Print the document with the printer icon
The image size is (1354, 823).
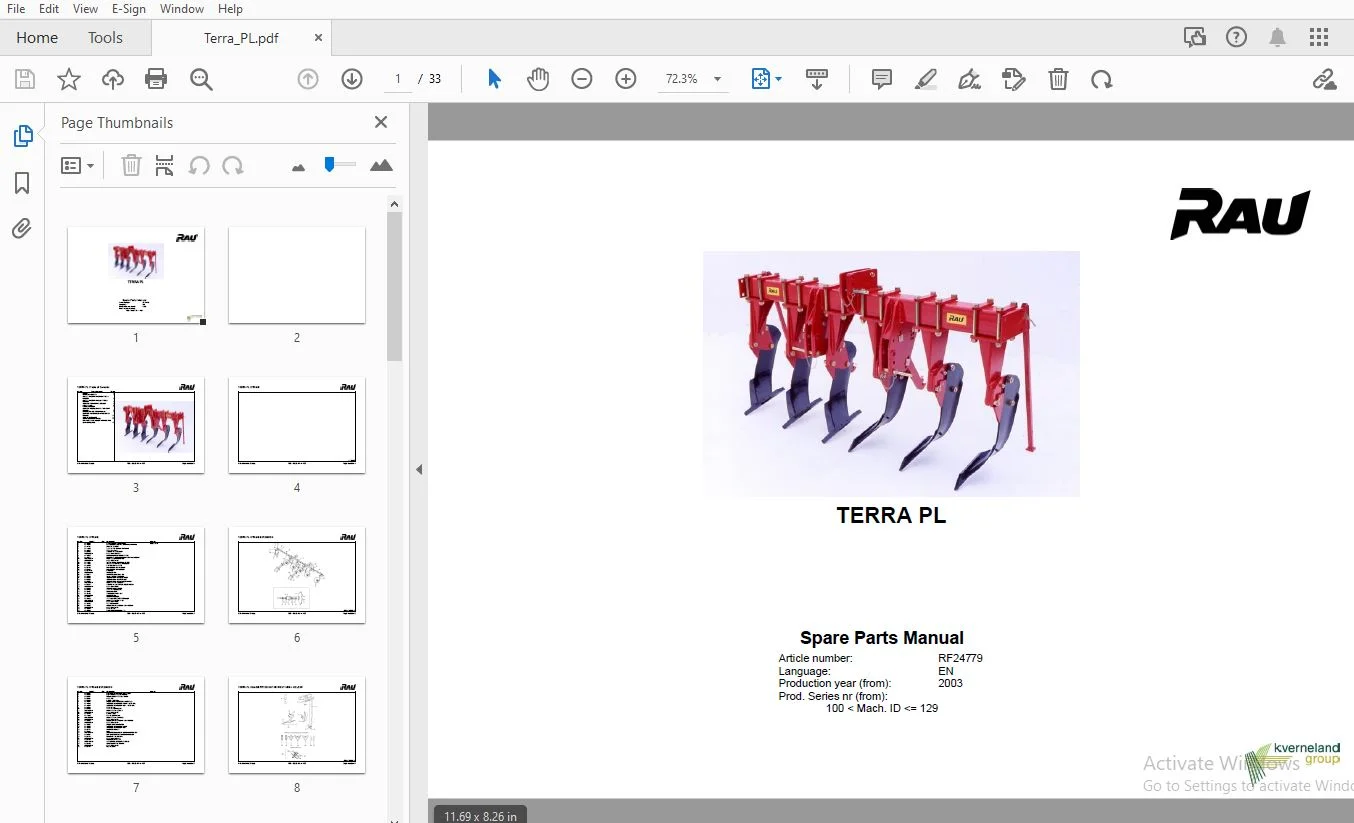[156, 79]
